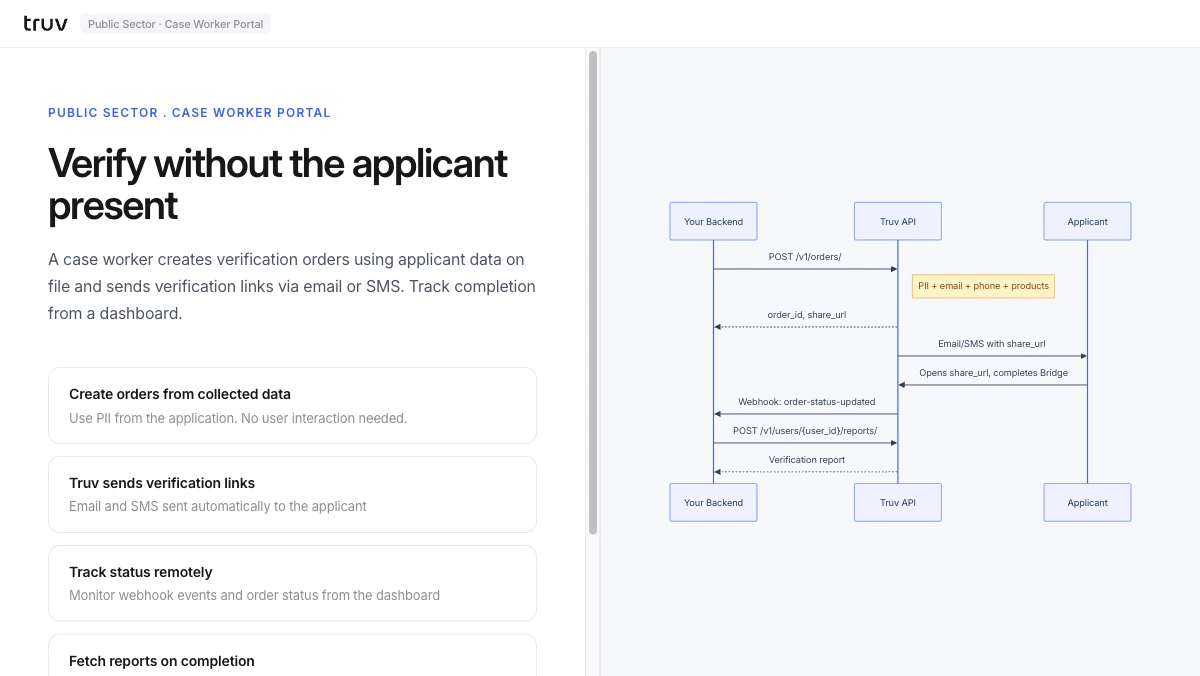Image resolution: width=1200 pixels, height=676 pixels.
Task: Click the Verification report label
Action: (x=806, y=460)
